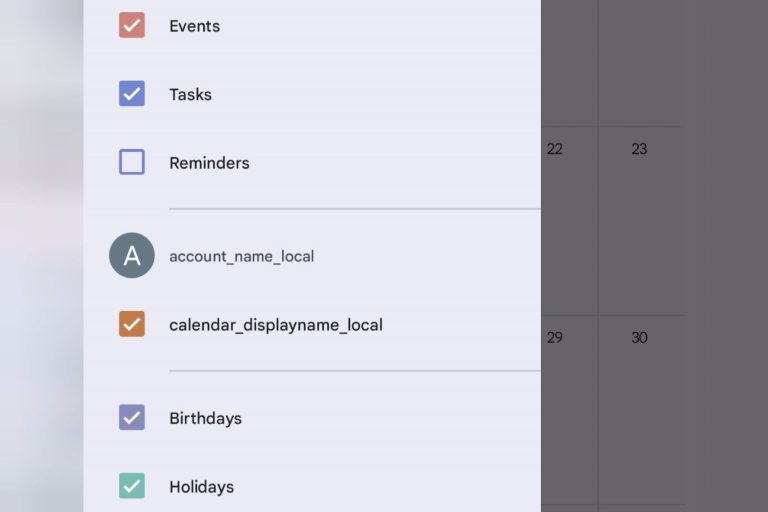768x512 pixels.
Task: Click the dimmed empty cell above date 22
Action: [x=569, y=60]
